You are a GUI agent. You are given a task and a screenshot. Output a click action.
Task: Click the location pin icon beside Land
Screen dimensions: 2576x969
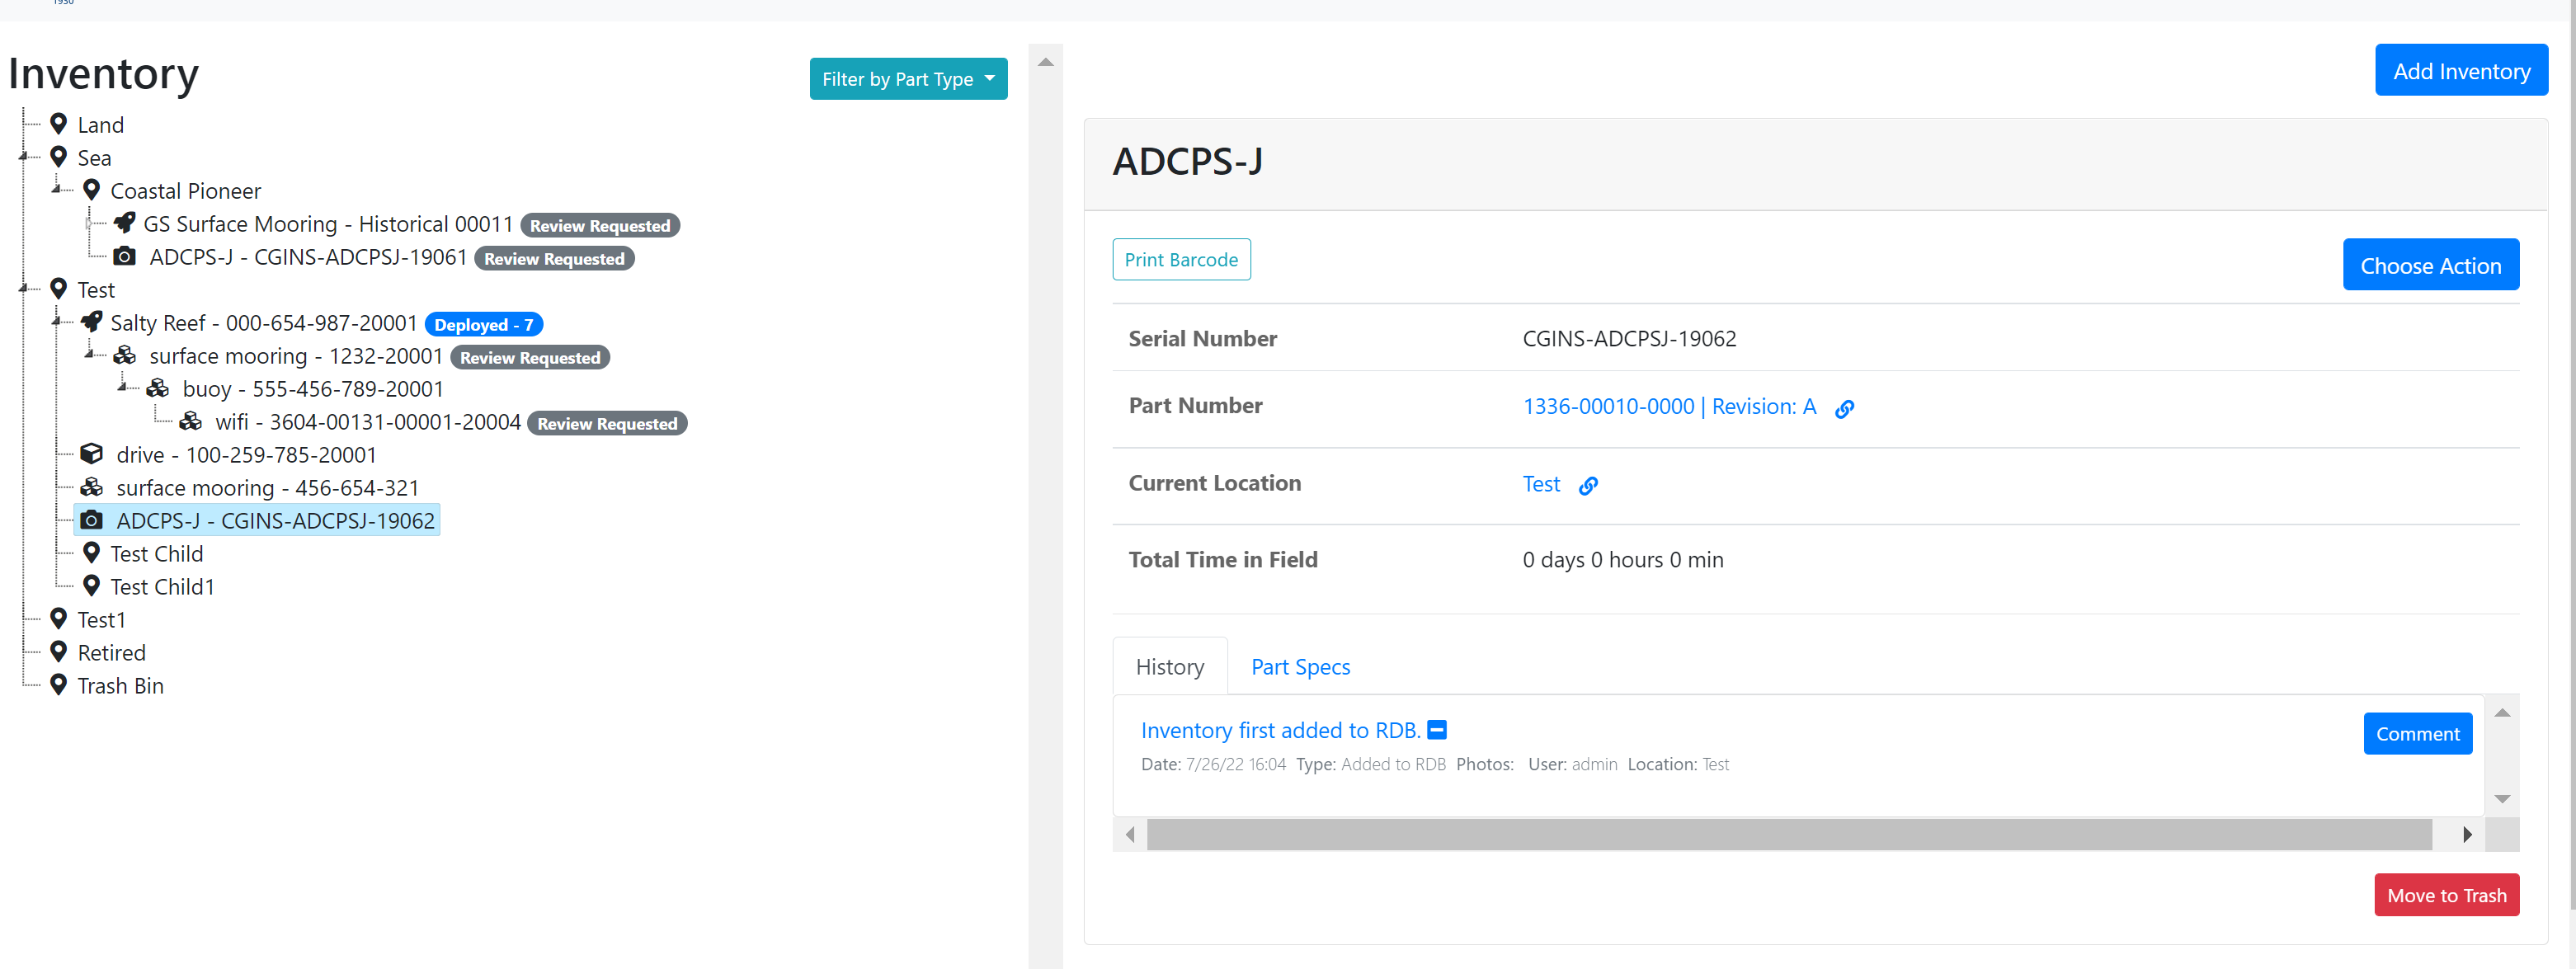click(x=58, y=122)
